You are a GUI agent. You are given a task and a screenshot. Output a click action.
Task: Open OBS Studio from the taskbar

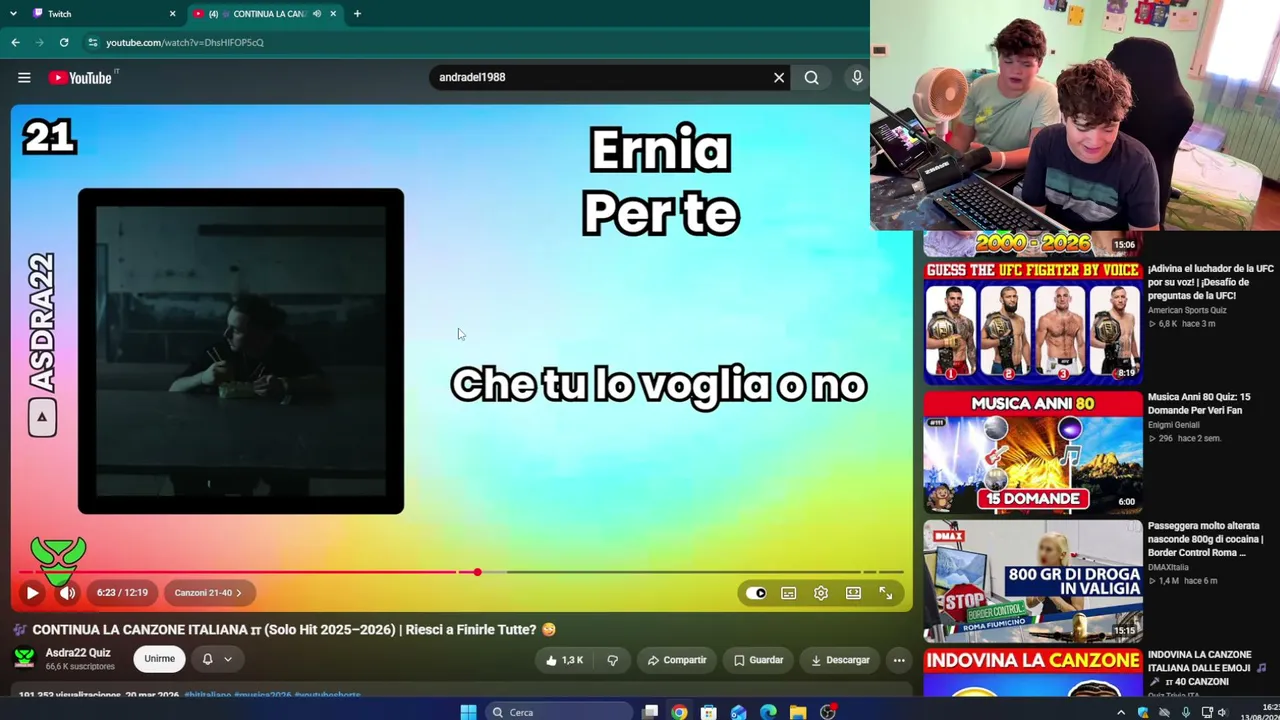(828, 712)
